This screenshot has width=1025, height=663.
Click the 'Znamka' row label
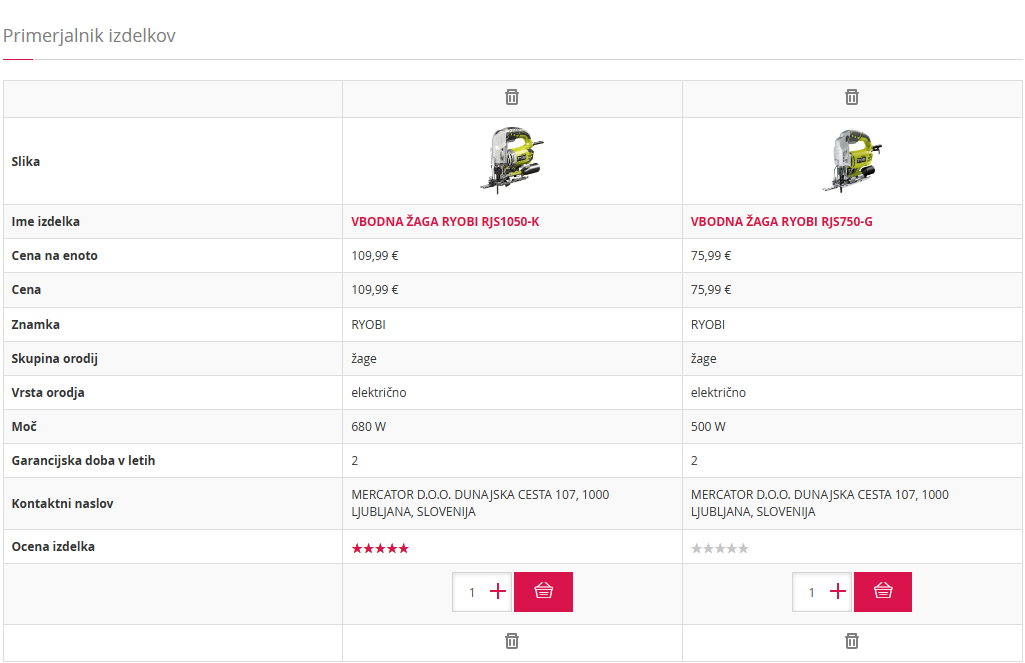[35, 324]
